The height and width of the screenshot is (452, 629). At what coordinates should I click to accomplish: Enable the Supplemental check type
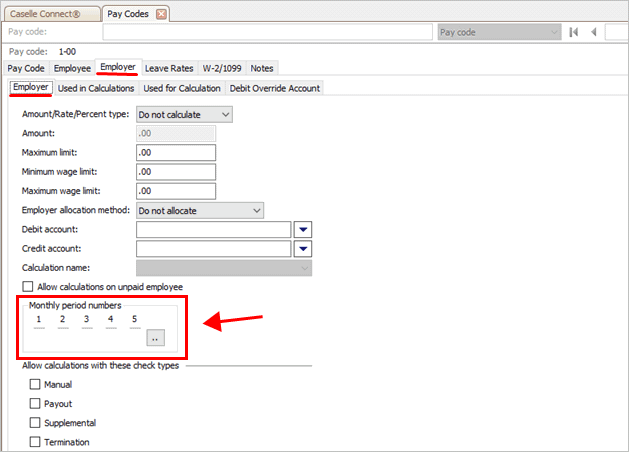[x=36, y=422]
